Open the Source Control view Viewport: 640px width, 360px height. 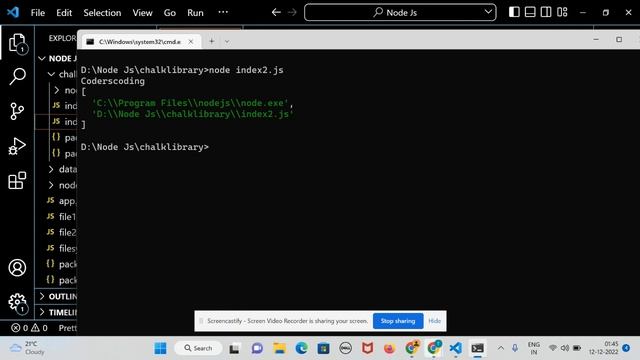(x=17, y=111)
